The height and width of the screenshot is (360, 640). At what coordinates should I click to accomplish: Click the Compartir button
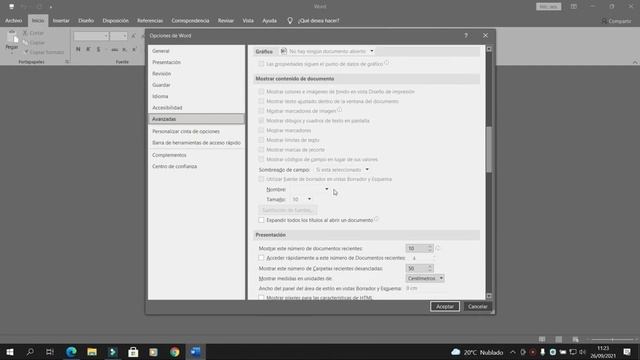tap(616, 21)
